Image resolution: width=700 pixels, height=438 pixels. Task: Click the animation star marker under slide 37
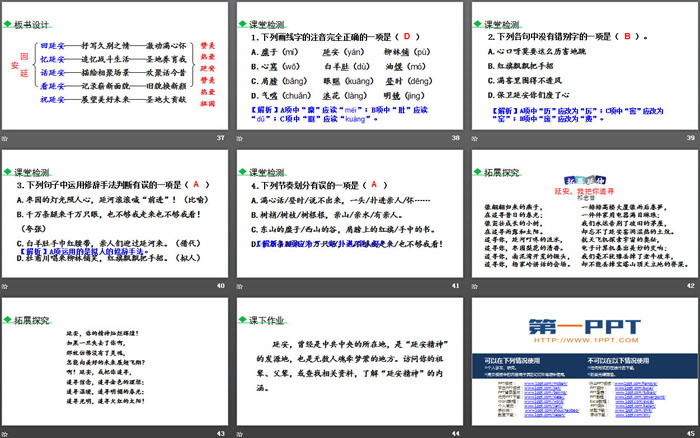pos(4,137)
